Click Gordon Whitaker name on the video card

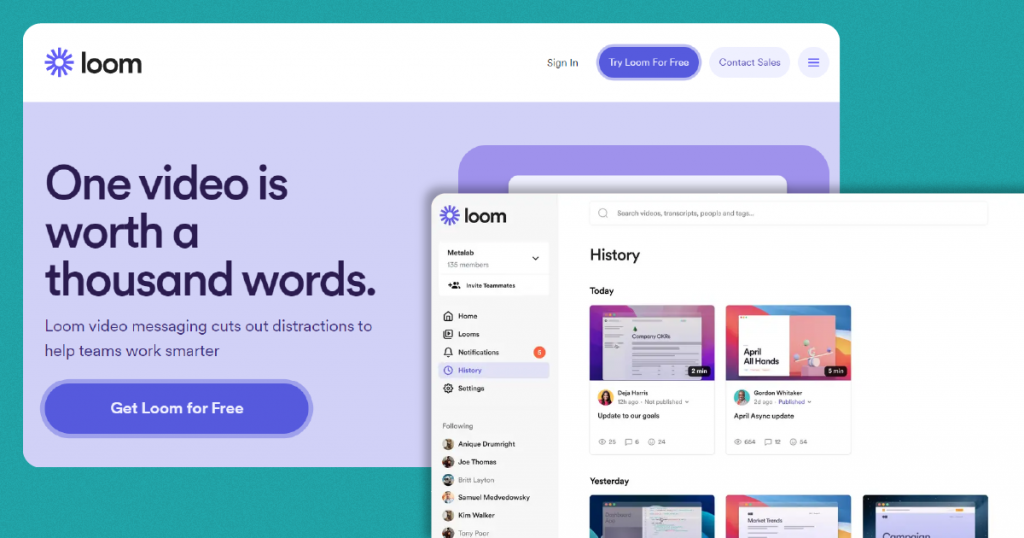[778, 393]
